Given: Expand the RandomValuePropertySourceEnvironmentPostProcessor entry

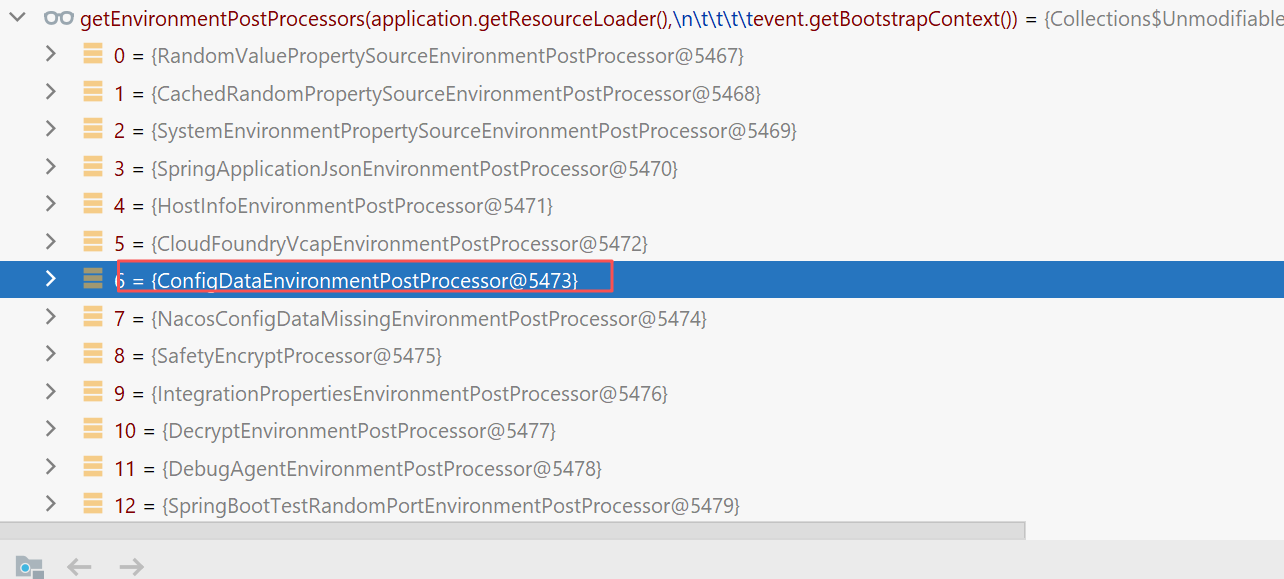Looking at the screenshot, I should [x=51, y=55].
